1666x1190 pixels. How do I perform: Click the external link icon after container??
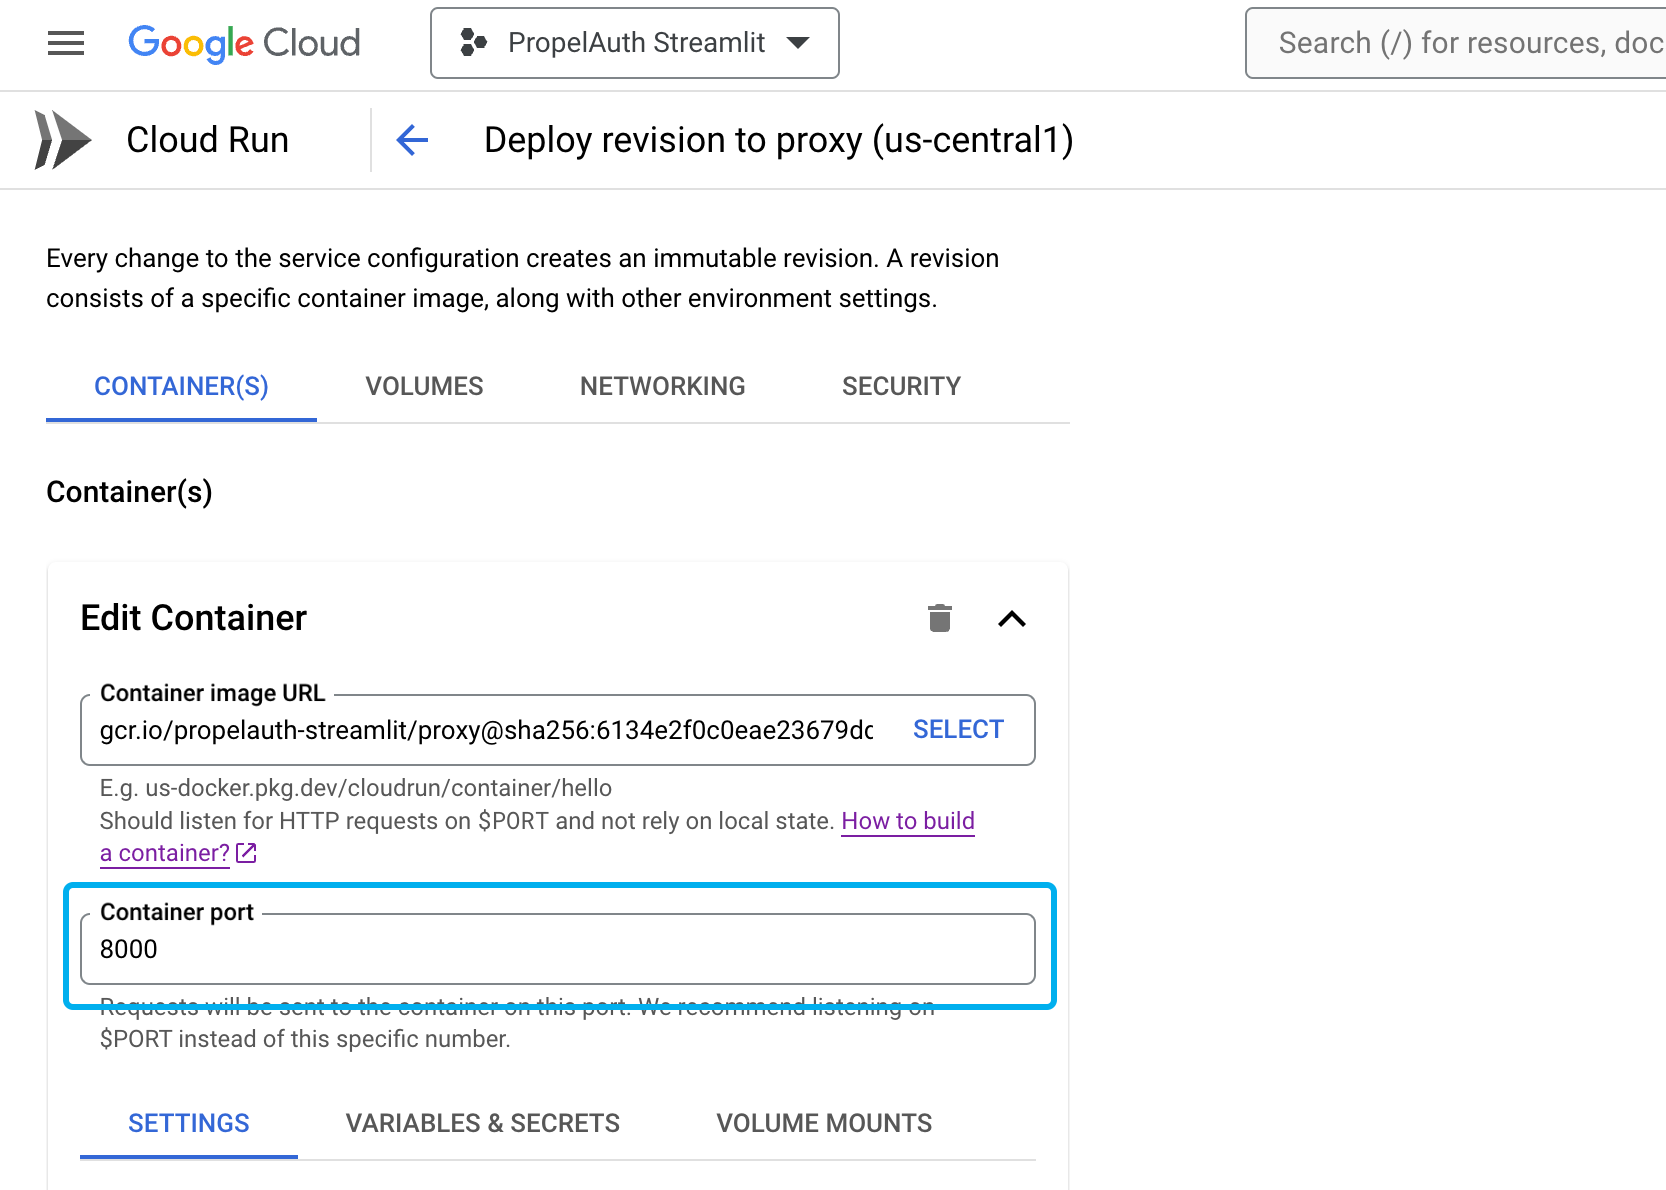point(247,853)
